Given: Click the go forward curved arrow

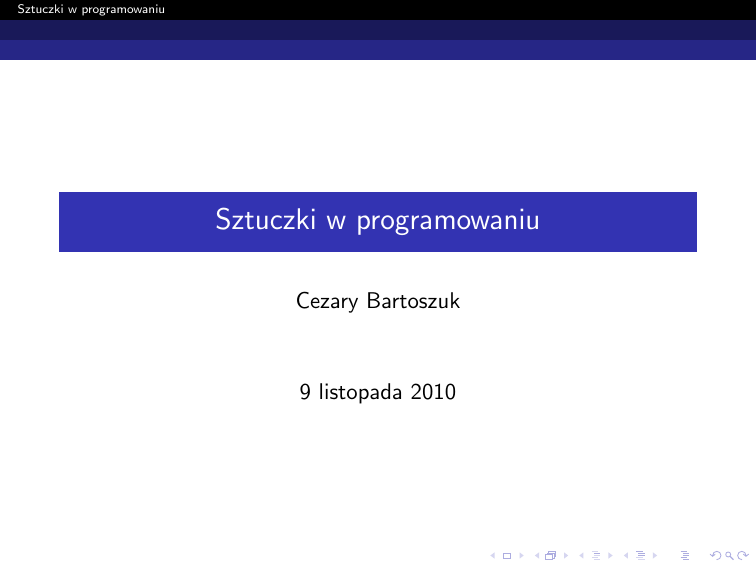Looking at the screenshot, I should click(738, 555).
